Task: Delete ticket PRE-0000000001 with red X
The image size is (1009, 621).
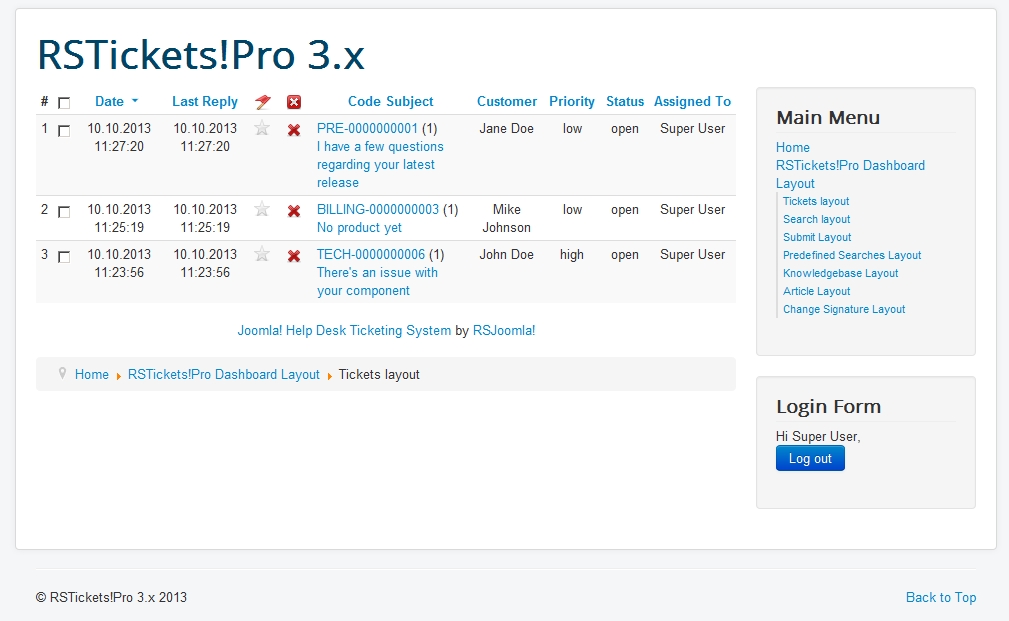Action: pyautogui.click(x=294, y=130)
